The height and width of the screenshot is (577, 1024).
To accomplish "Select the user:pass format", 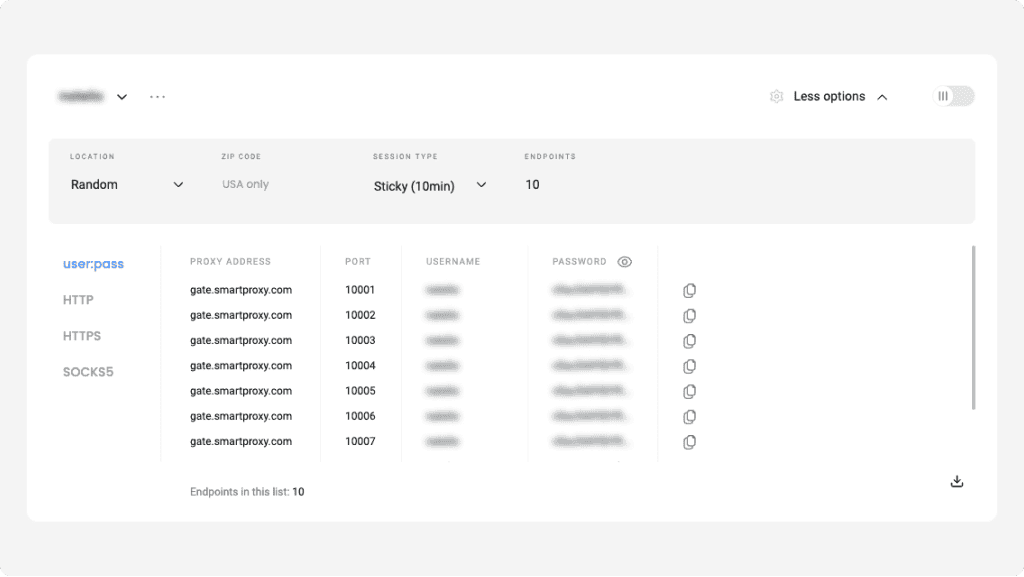I will click(x=93, y=263).
